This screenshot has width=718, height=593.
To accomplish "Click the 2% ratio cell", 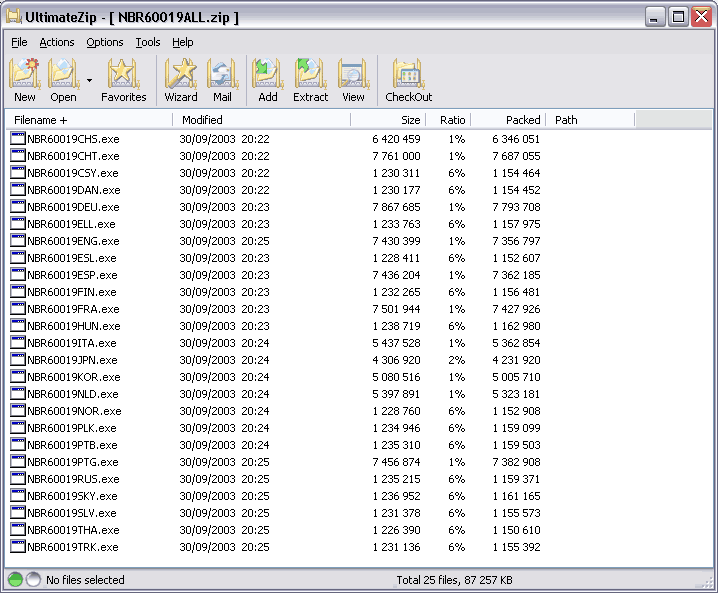I will tap(457, 360).
